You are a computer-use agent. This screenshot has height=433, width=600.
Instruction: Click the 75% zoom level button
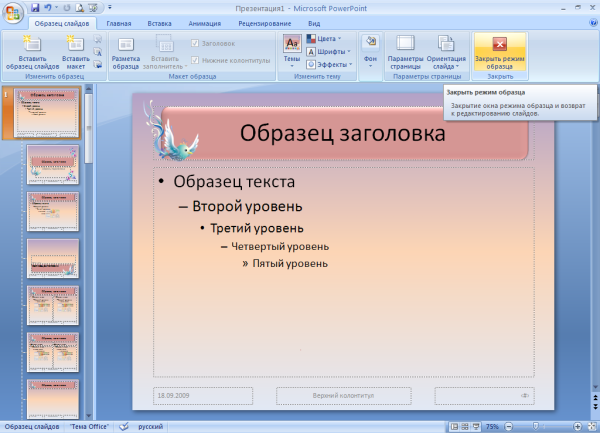coord(492,426)
